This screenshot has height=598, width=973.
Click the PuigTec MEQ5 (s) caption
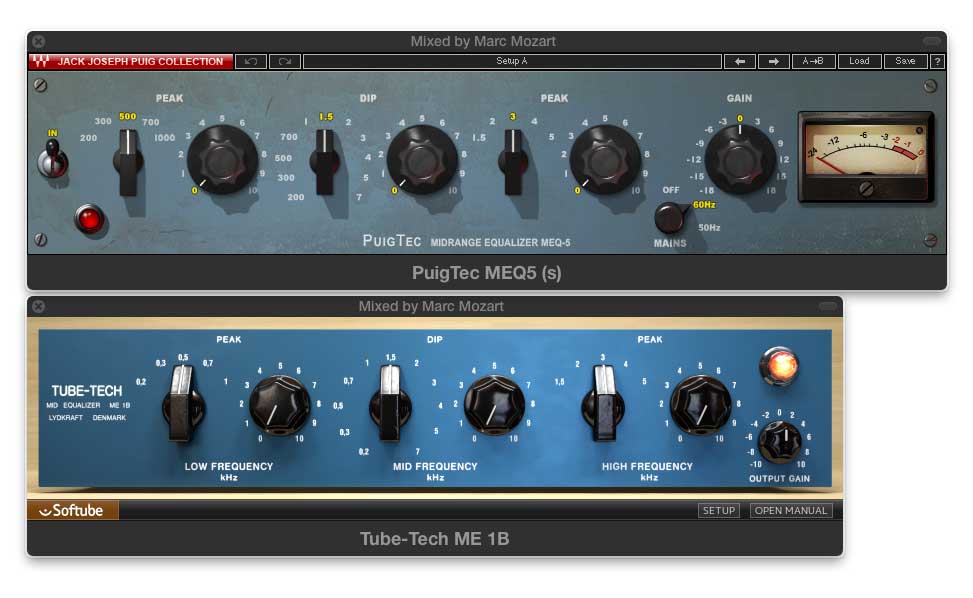tap(487, 273)
